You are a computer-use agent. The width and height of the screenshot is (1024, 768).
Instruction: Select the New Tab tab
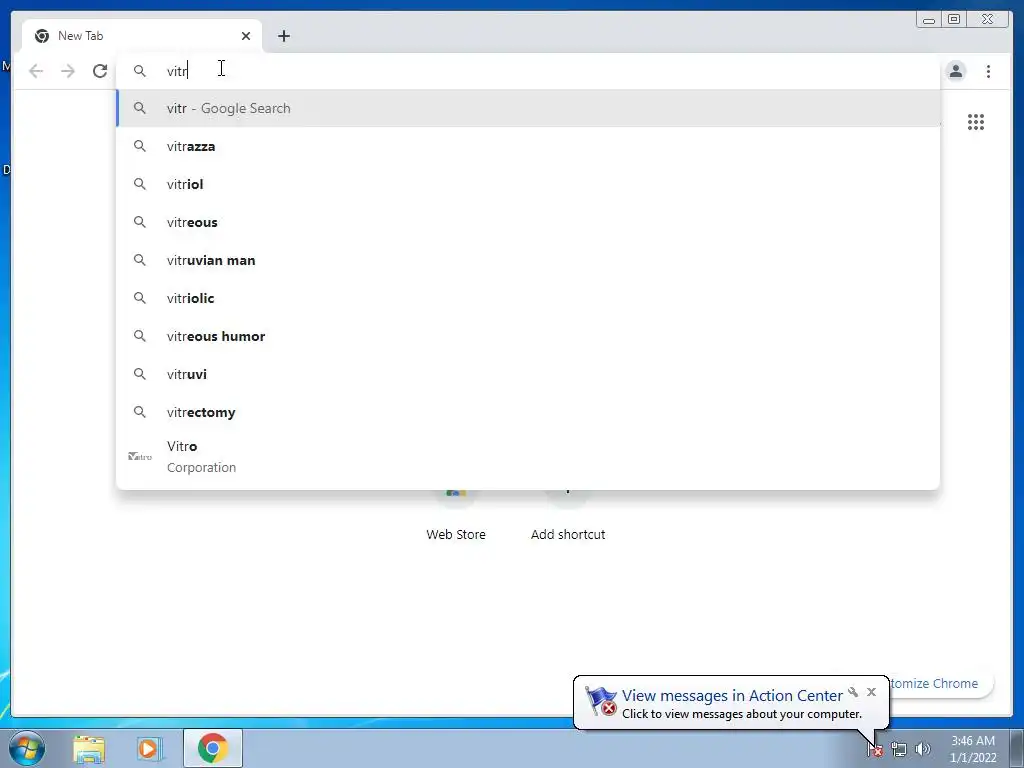[142, 36]
